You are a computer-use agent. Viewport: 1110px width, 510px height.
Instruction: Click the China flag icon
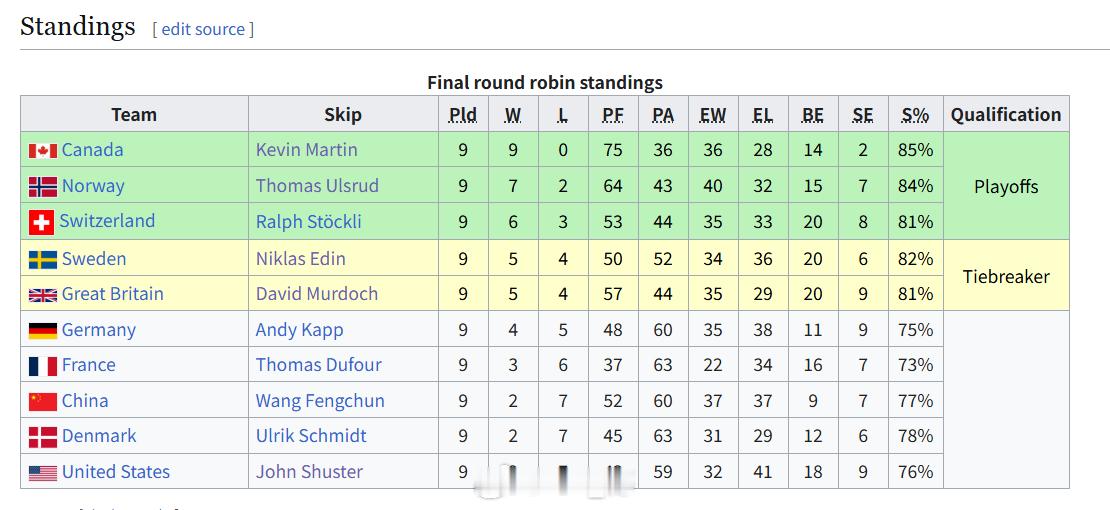(x=42, y=402)
